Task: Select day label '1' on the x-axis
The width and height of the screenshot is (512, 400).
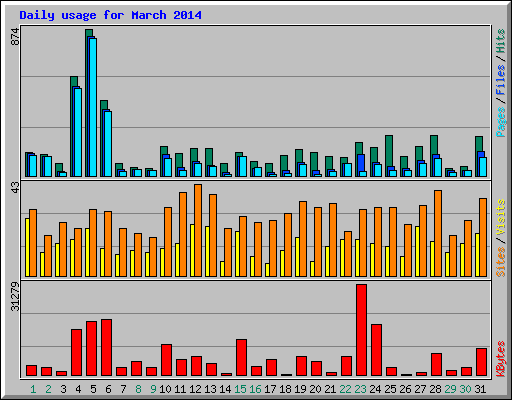Action: [33, 389]
